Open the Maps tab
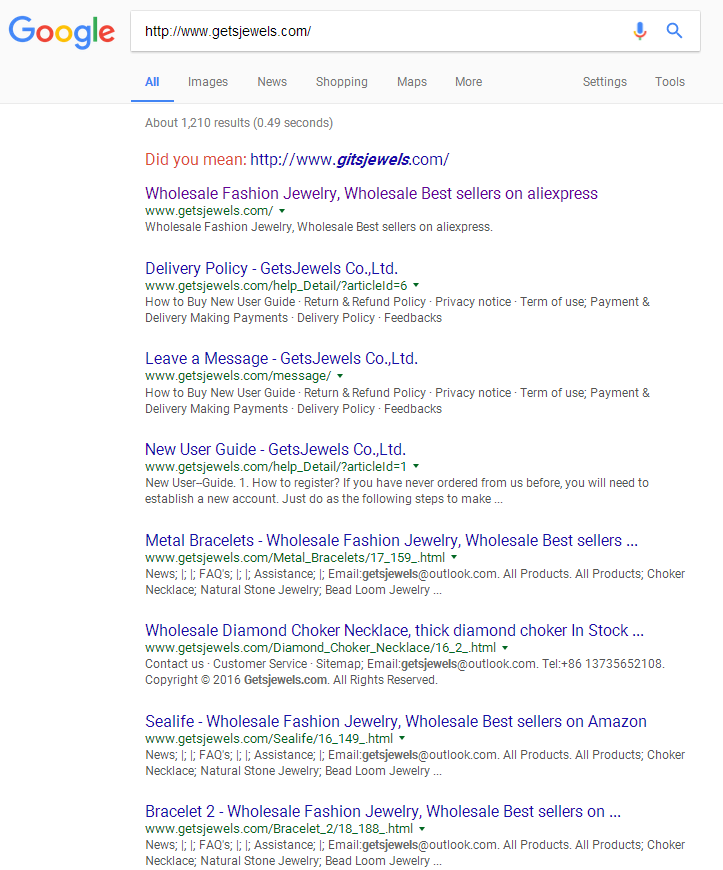Image resolution: width=723 pixels, height=870 pixels. click(412, 82)
